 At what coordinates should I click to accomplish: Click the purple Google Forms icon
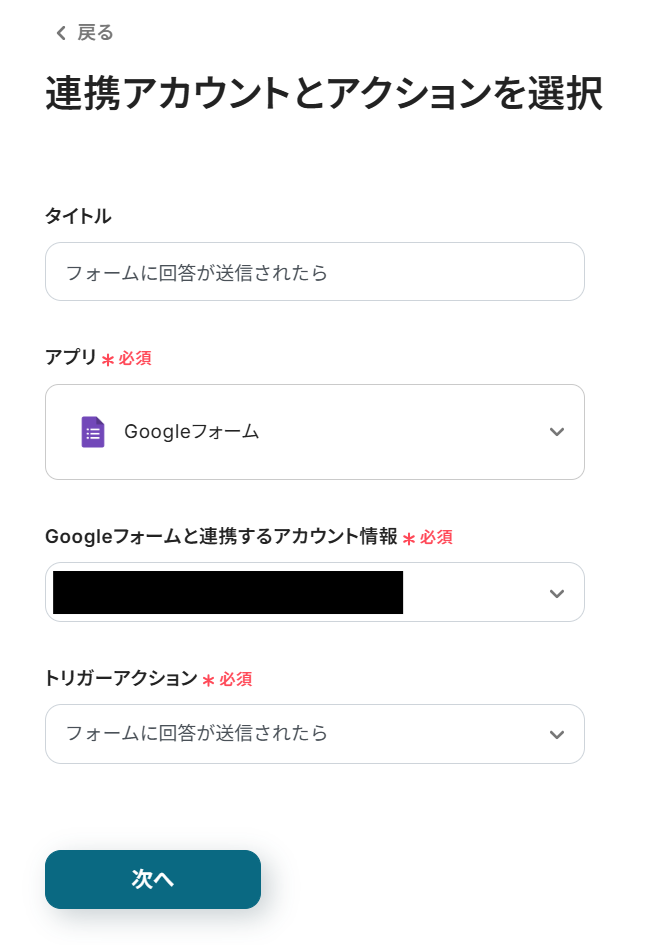[93, 432]
